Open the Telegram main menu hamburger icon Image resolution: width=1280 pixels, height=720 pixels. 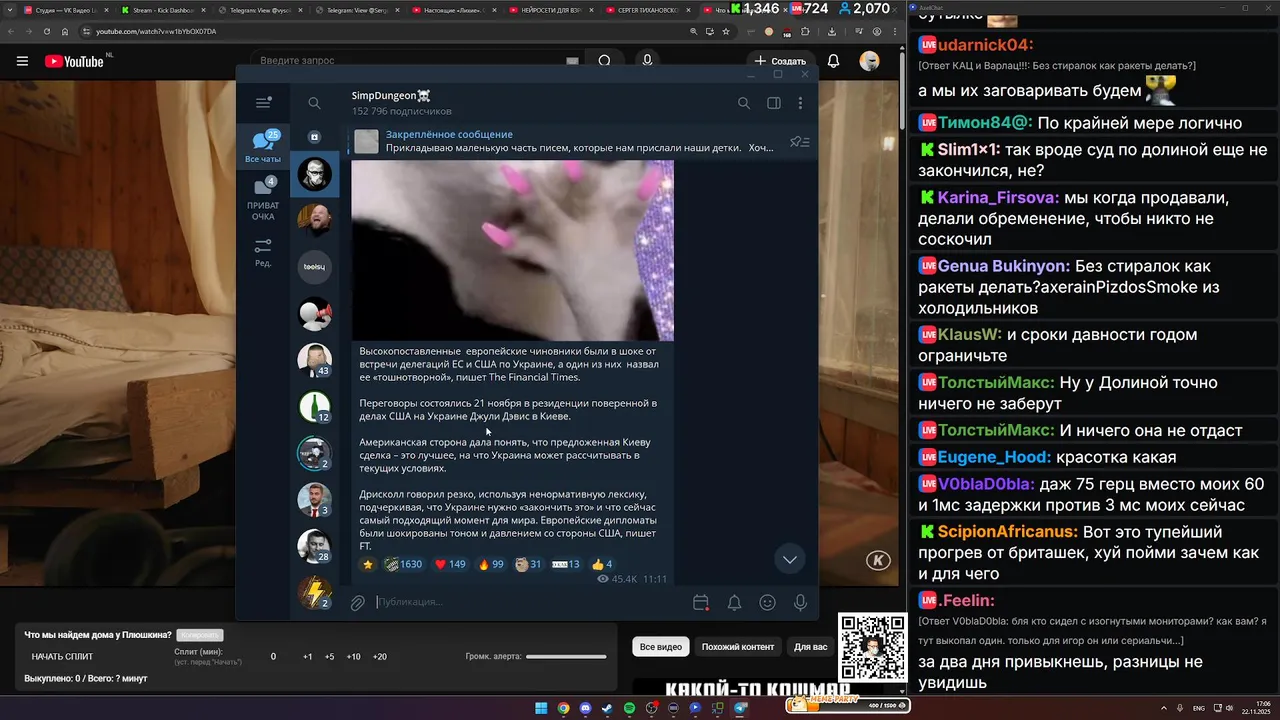(x=264, y=103)
